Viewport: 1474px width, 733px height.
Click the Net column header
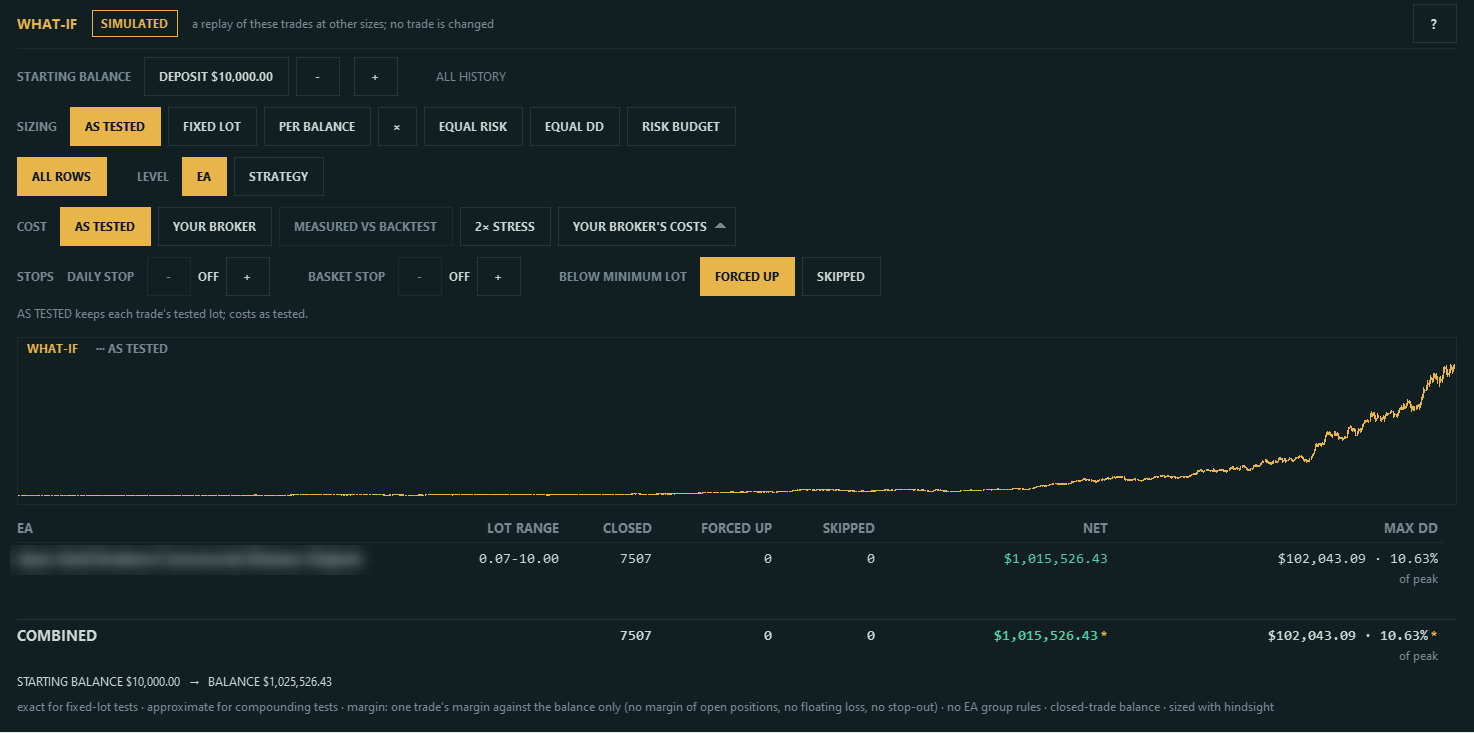[x=1095, y=528]
